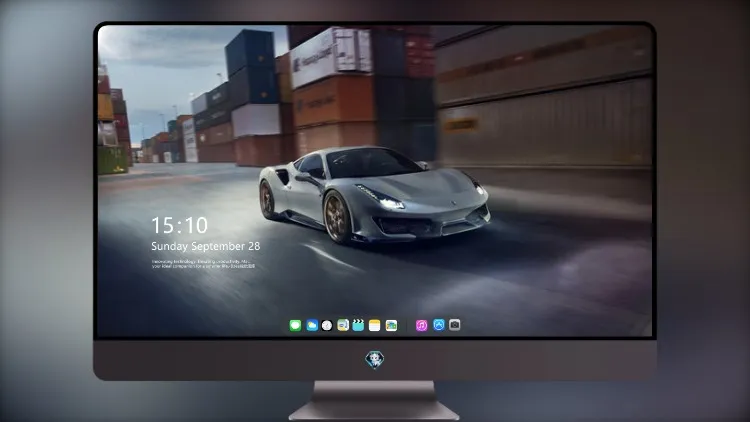Open the pink Music app in dock
Image resolution: width=750 pixels, height=422 pixels.
point(421,325)
